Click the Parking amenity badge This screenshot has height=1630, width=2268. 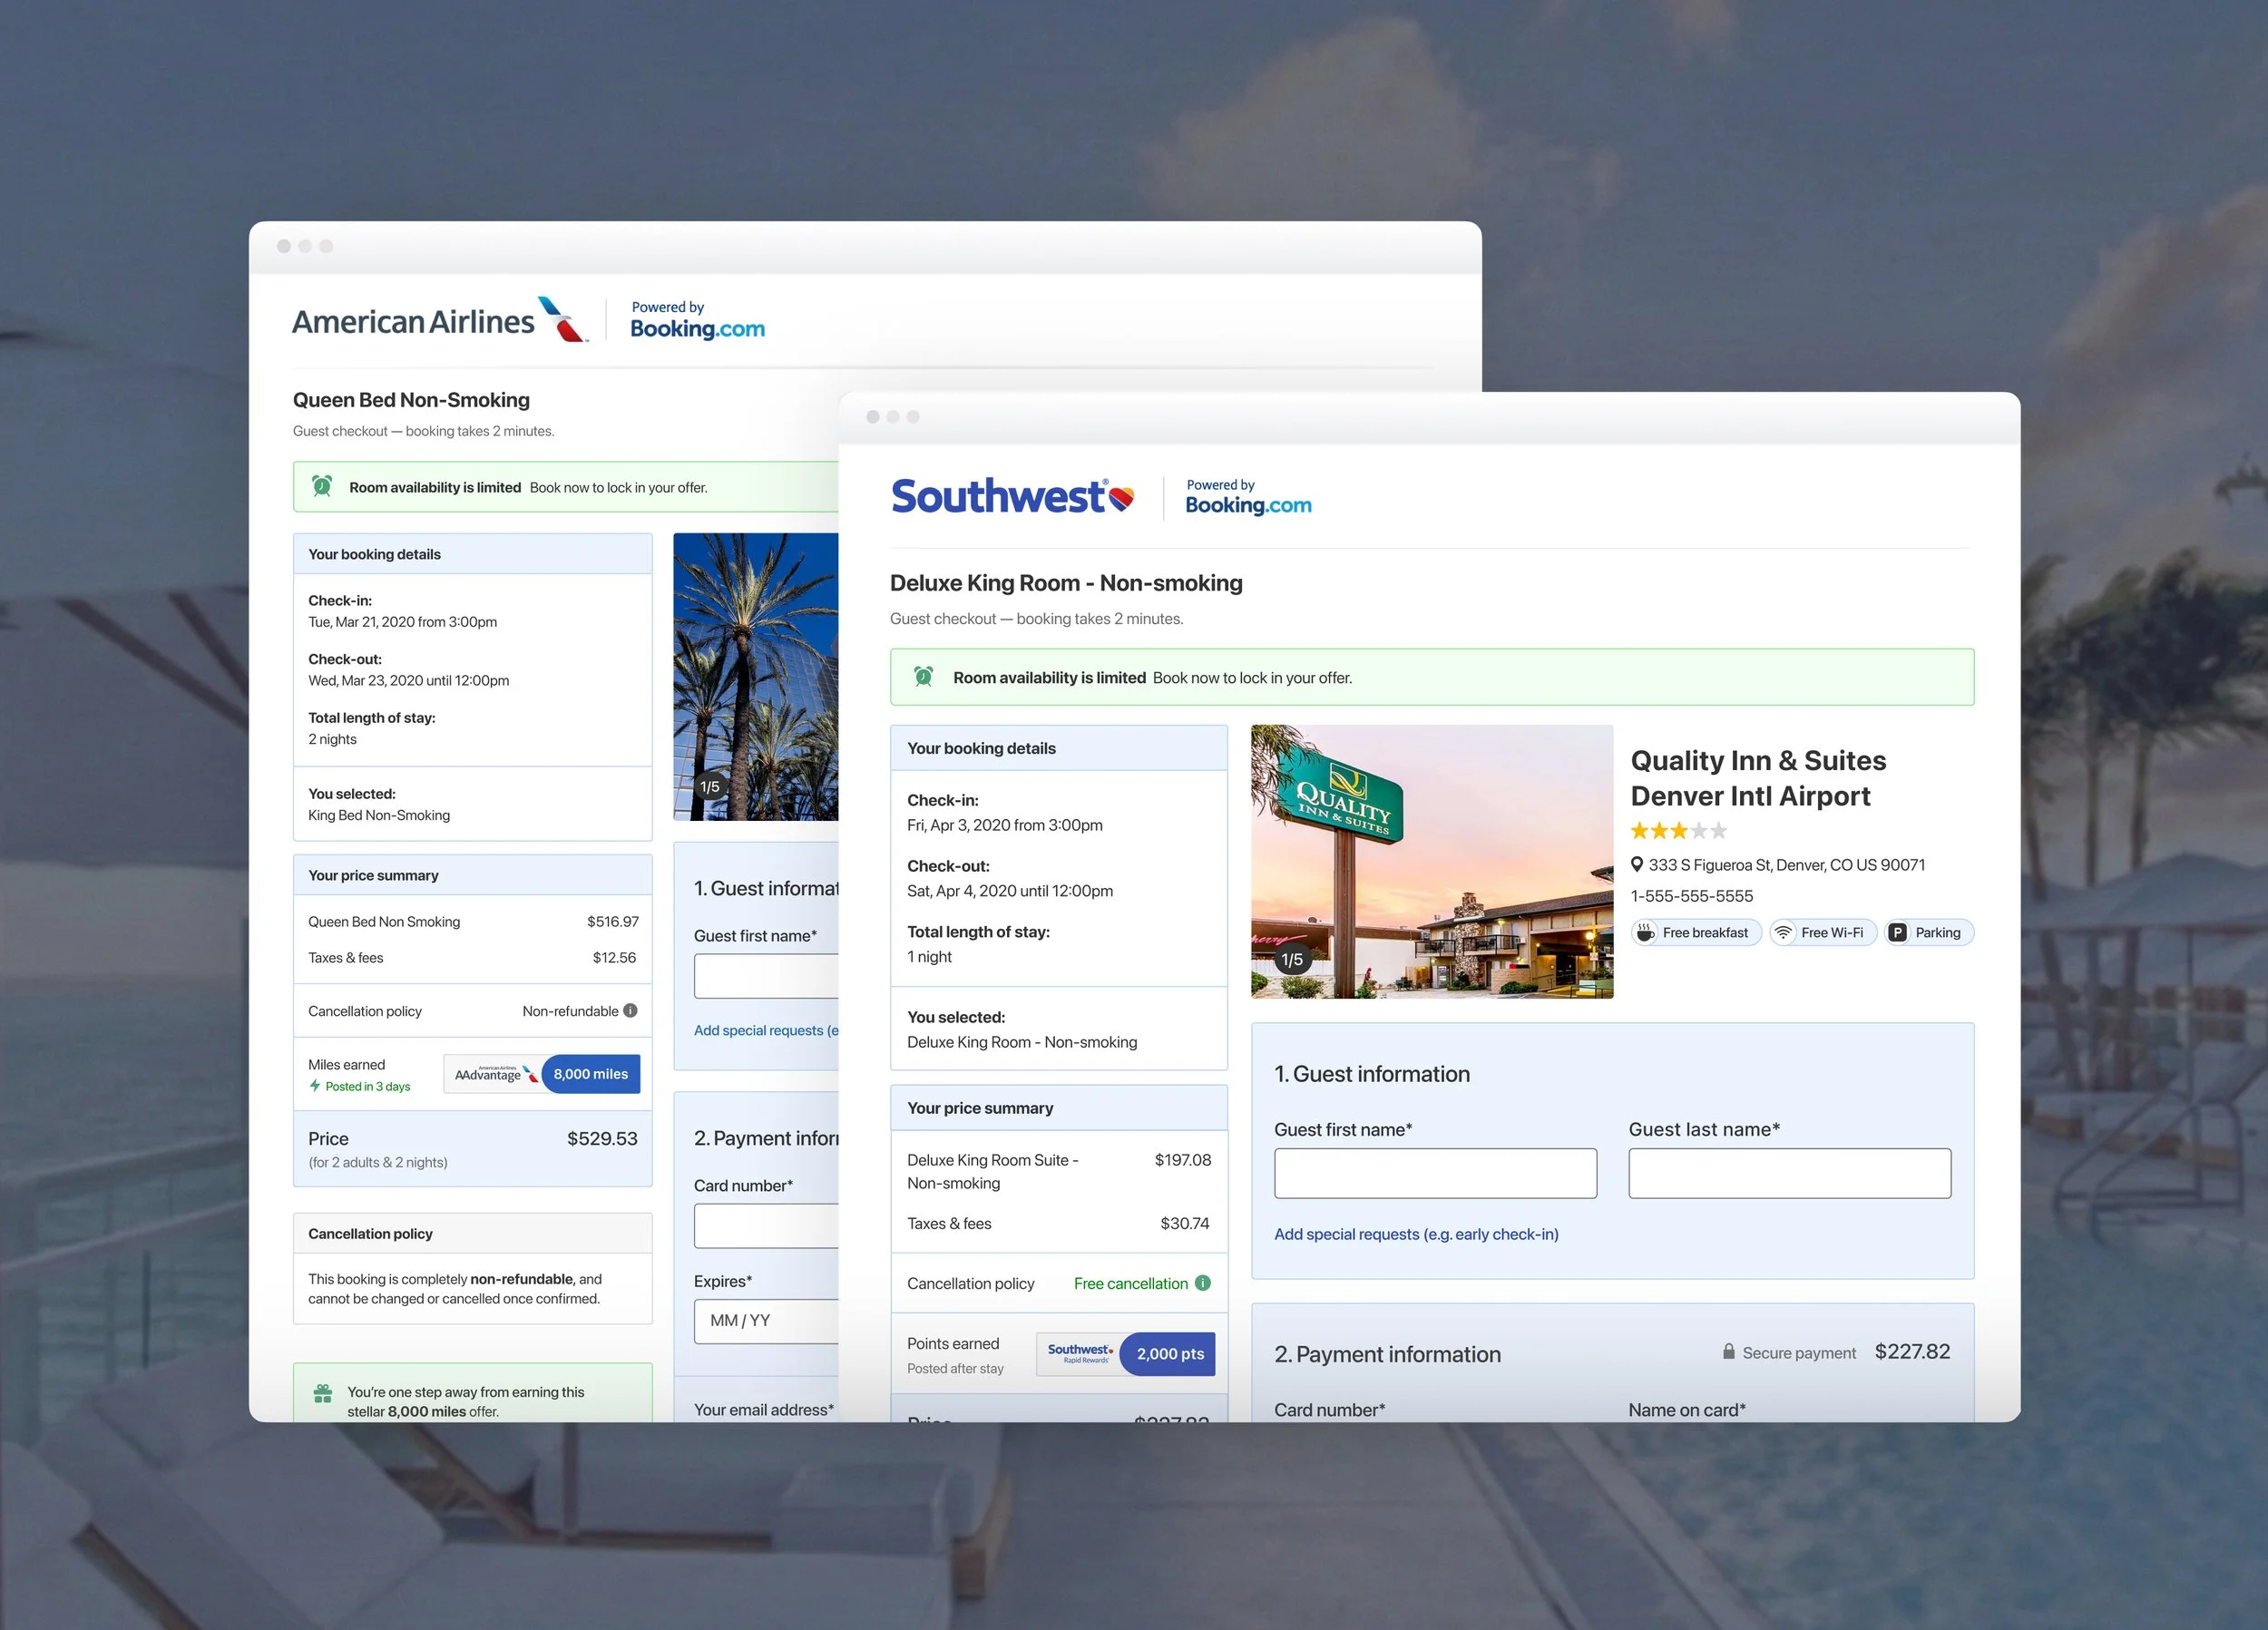(x=1928, y=932)
